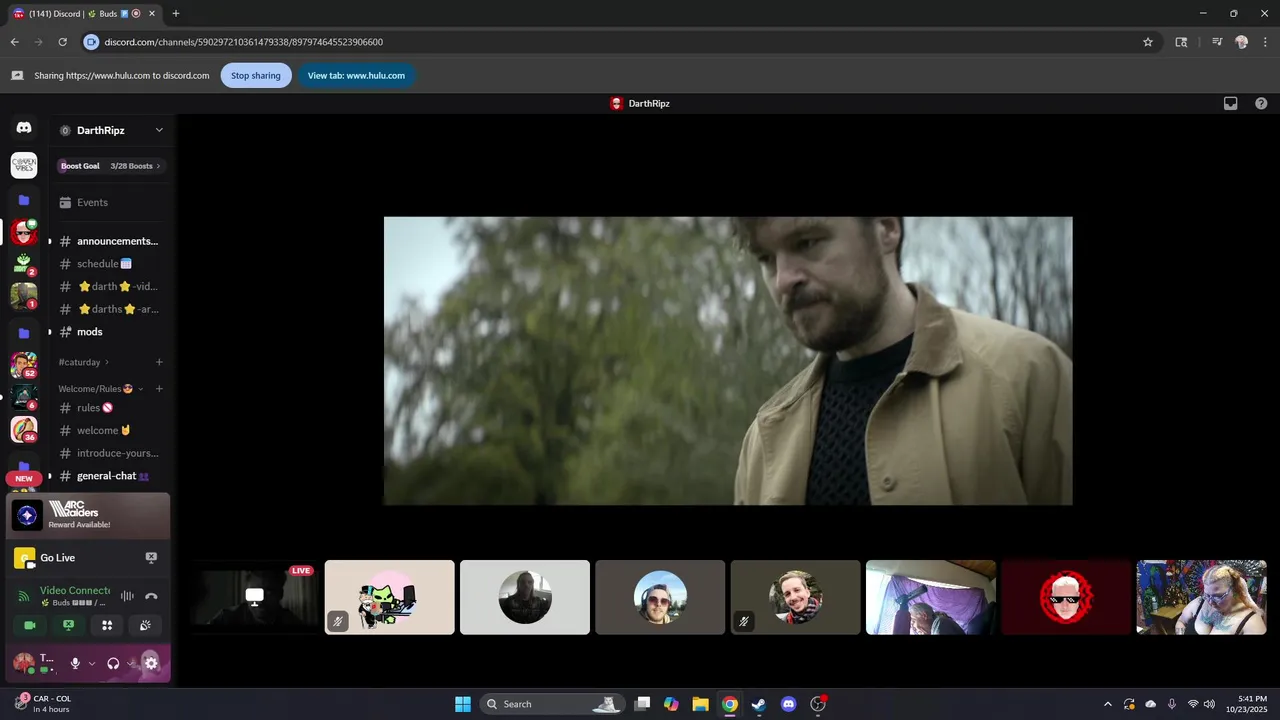Open the server with badge showing 6
The height and width of the screenshot is (720, 1280).
24,397
